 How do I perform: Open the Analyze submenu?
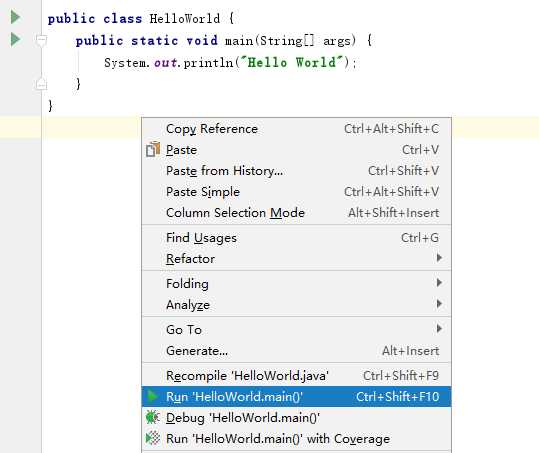pos(296,305)
